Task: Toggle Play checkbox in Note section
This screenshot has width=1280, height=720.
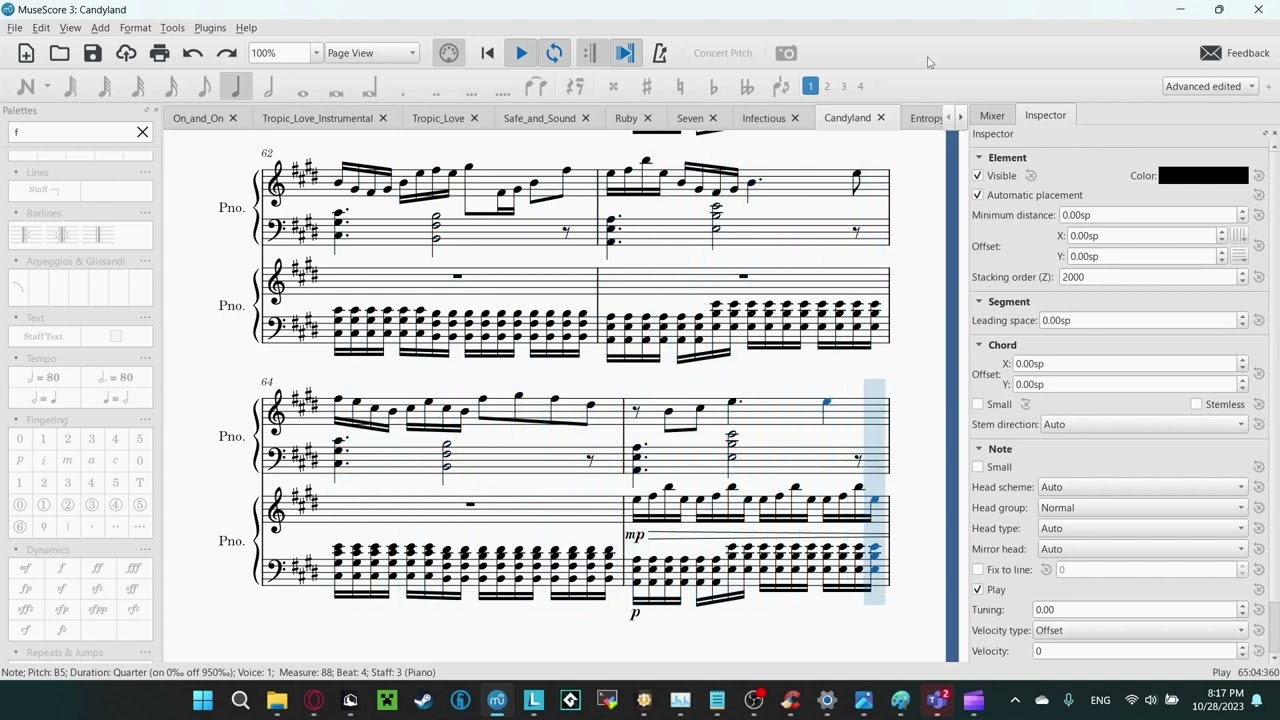Action: (978, 590)
